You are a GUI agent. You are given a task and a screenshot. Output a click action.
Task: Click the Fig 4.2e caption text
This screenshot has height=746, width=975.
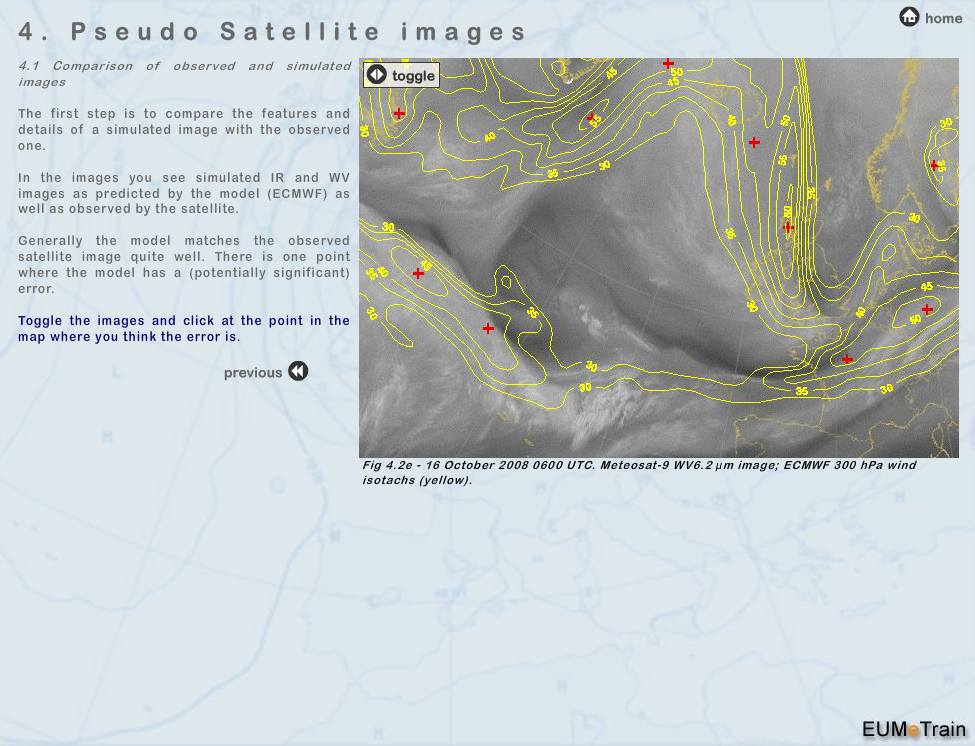point(638,472)
